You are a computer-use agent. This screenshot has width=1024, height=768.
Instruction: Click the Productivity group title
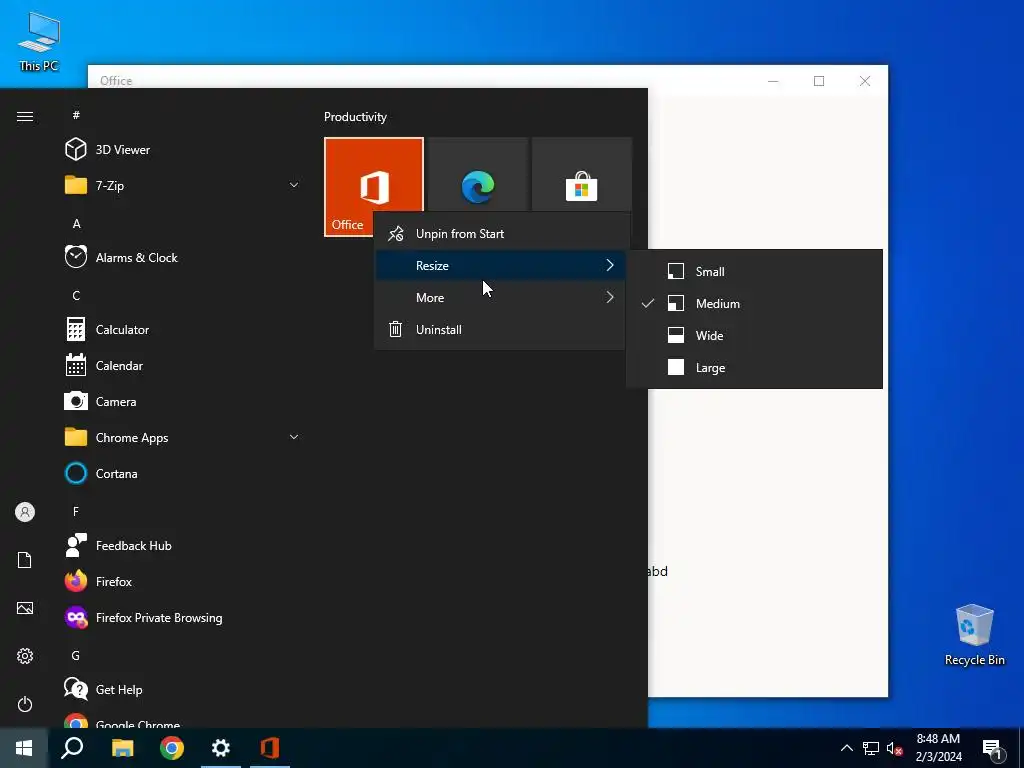pyautogui.click(x=355, y=117)
